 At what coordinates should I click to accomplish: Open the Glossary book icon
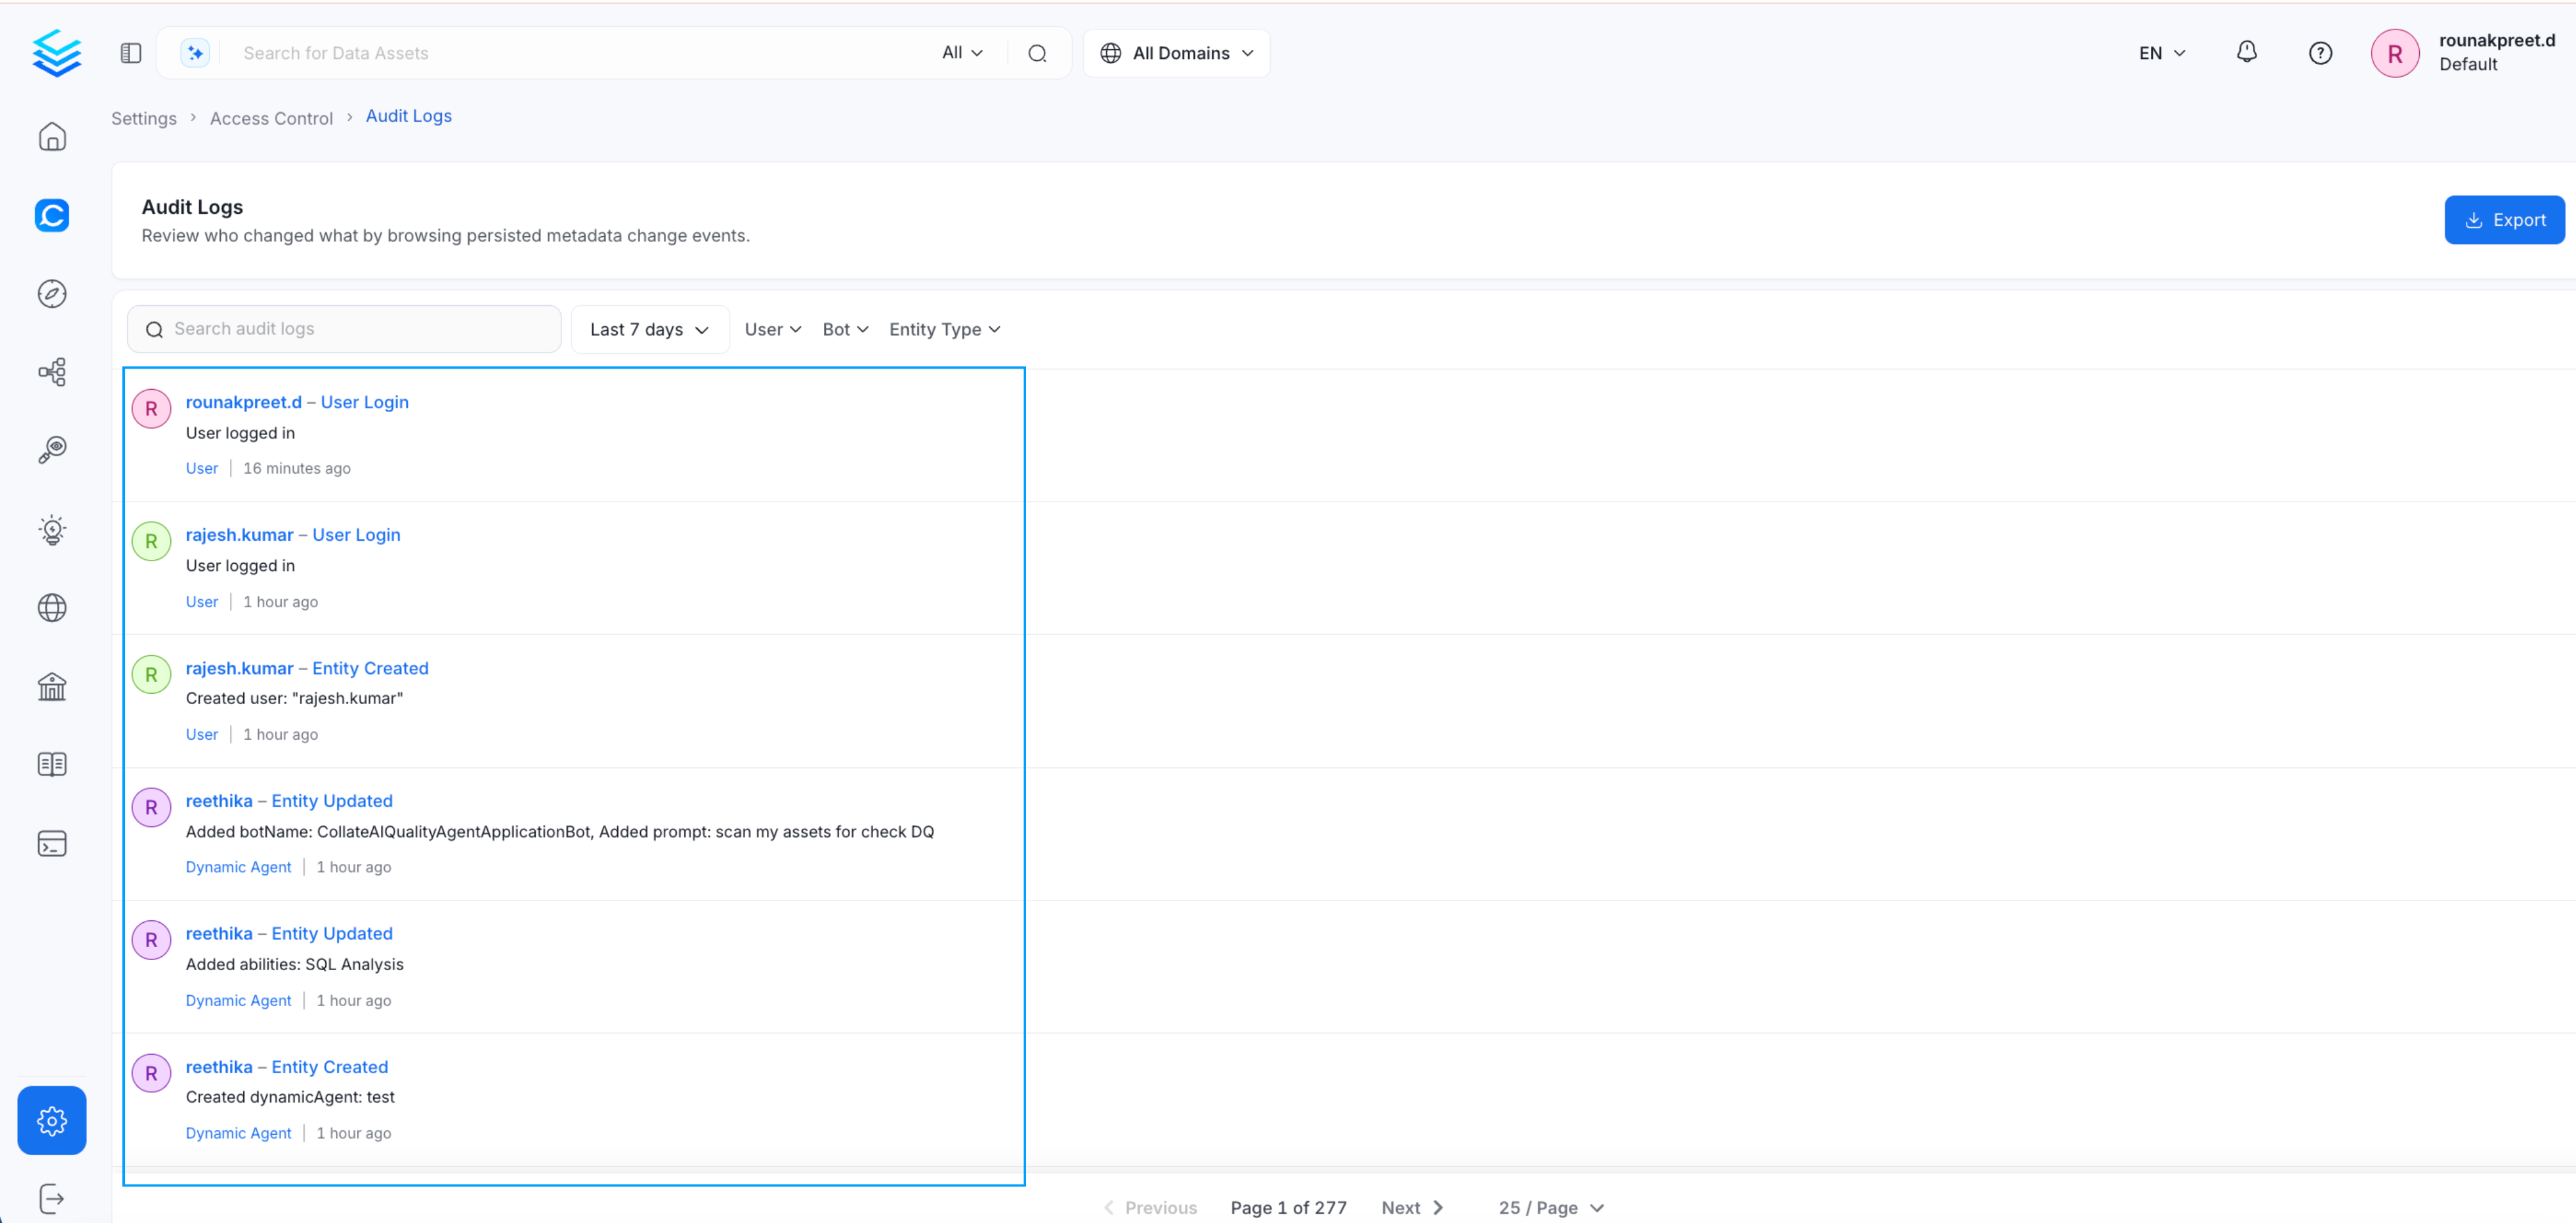[52, 764]
